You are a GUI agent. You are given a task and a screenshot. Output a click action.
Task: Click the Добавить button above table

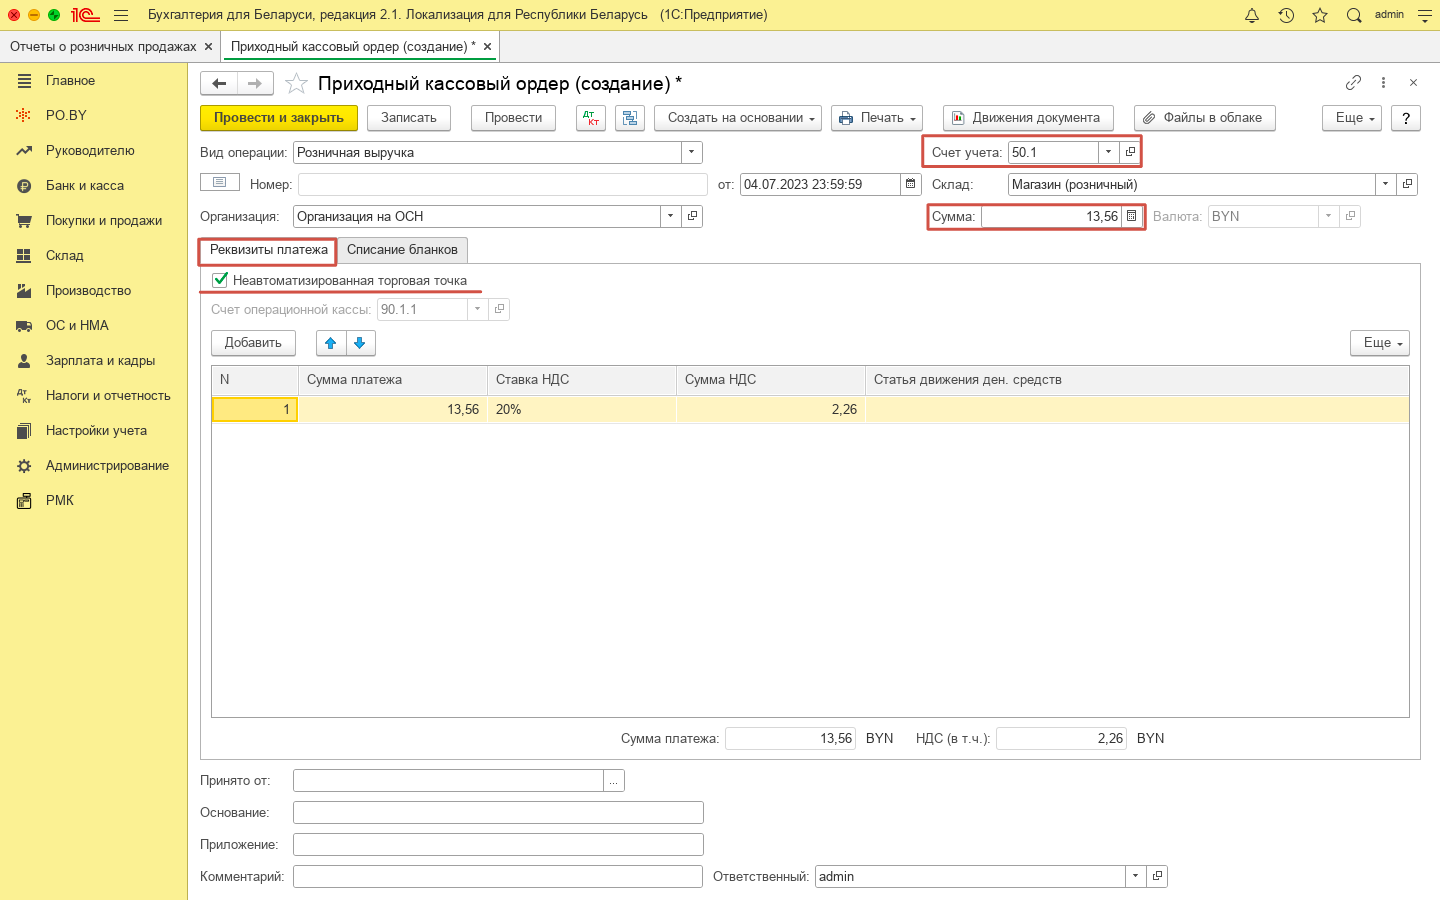pyautogui.click(x=253, y=343)
